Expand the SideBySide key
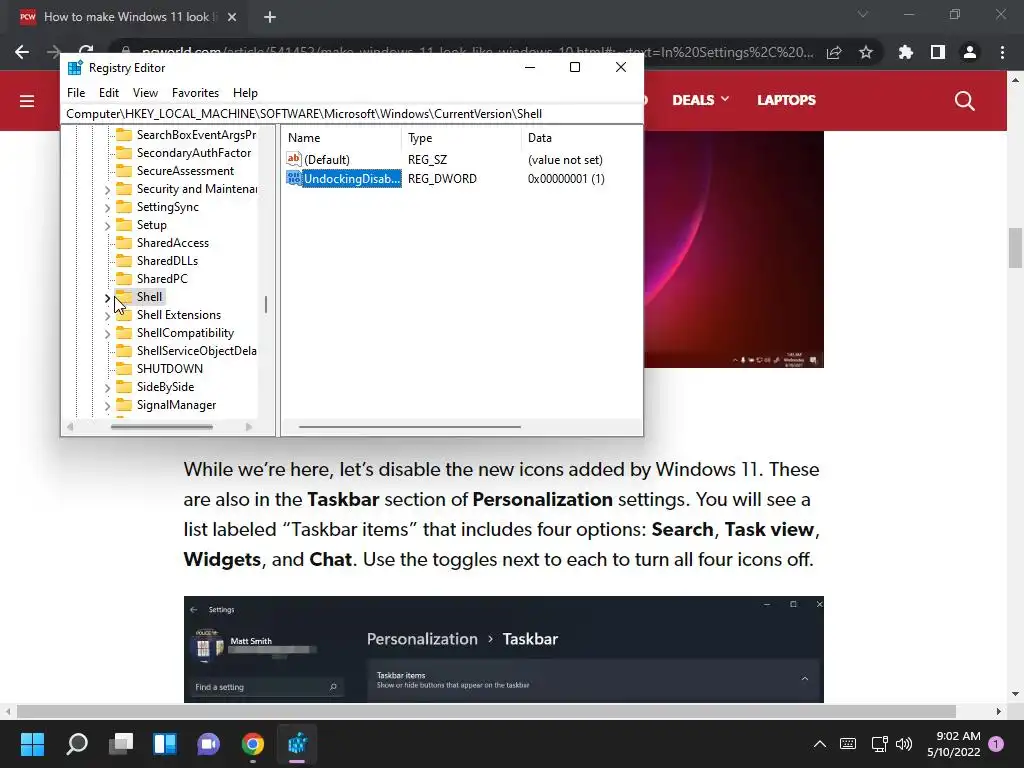 (107, 388)
